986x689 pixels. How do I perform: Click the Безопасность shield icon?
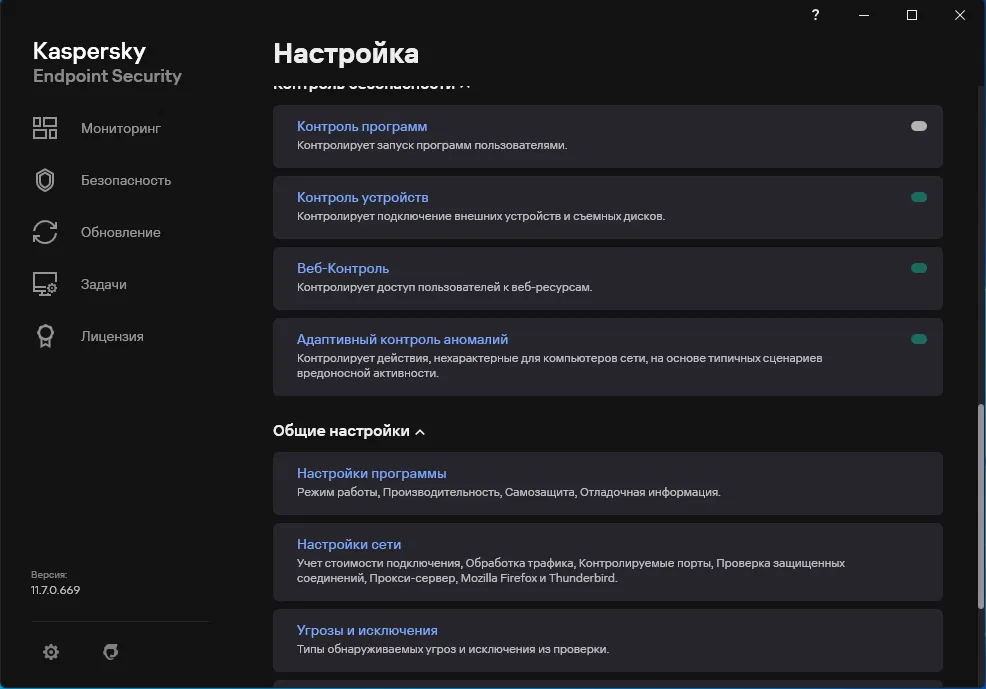(x=45, y=180)
